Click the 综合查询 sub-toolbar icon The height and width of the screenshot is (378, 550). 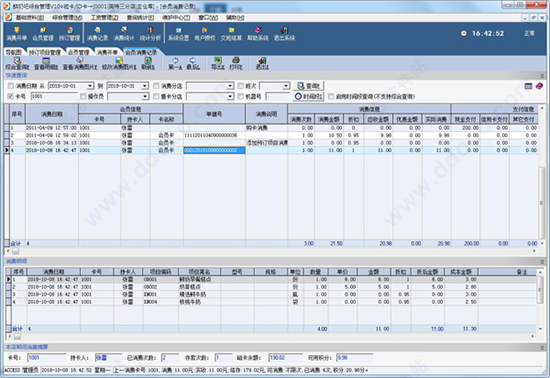tap(17, 63)
